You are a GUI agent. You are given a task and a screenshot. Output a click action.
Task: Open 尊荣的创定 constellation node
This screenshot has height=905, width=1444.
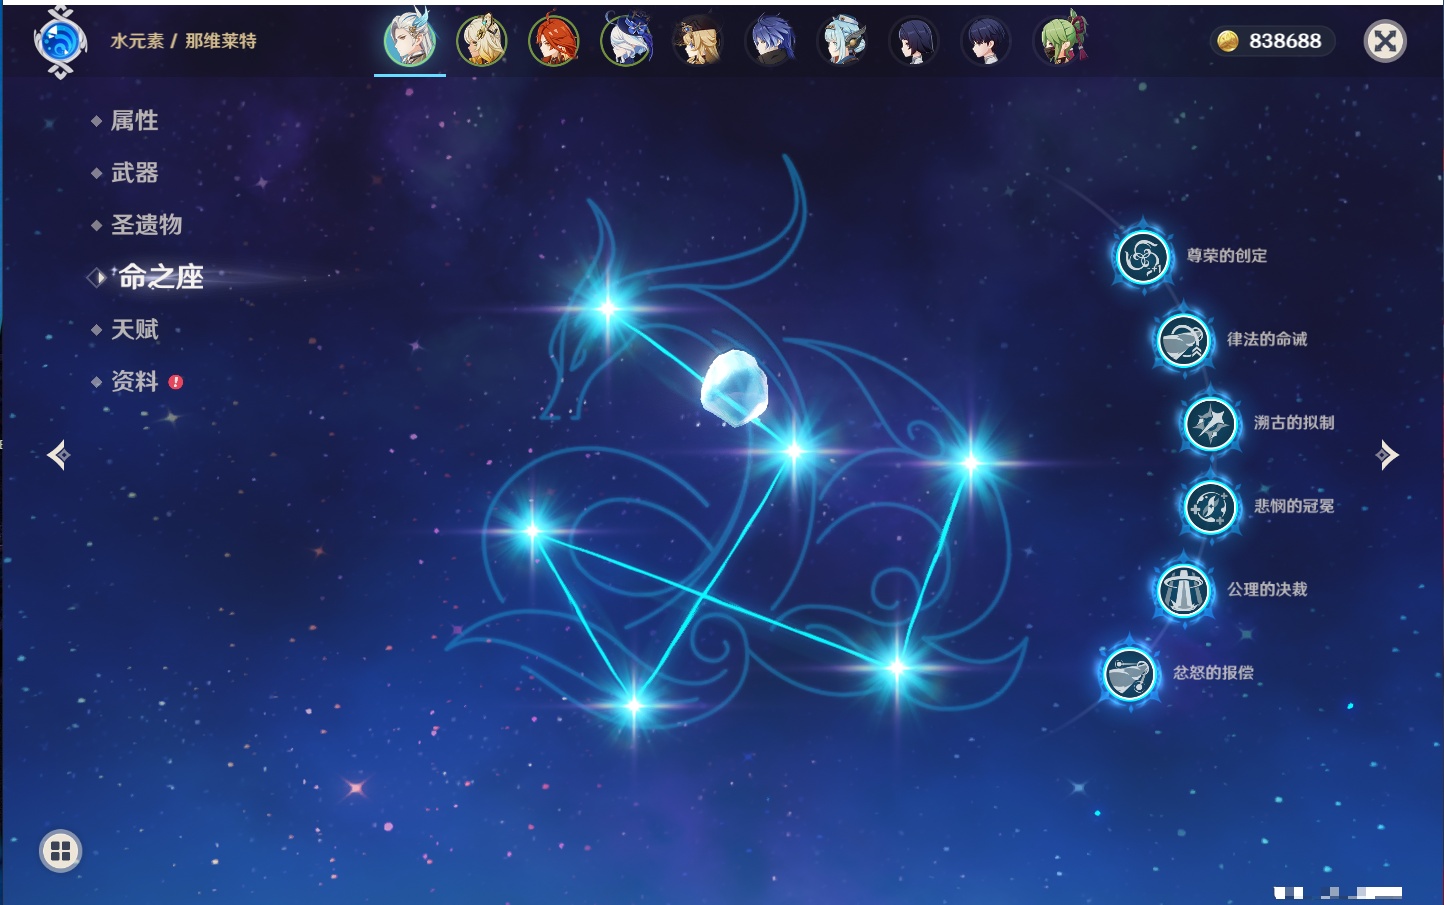1142,257
